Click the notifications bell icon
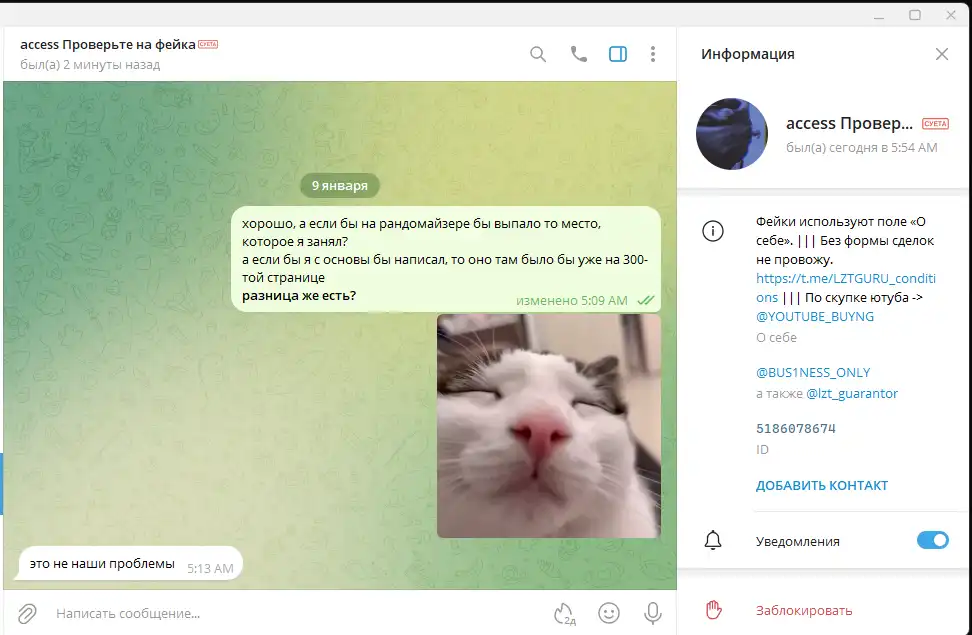 coord(713,541)
